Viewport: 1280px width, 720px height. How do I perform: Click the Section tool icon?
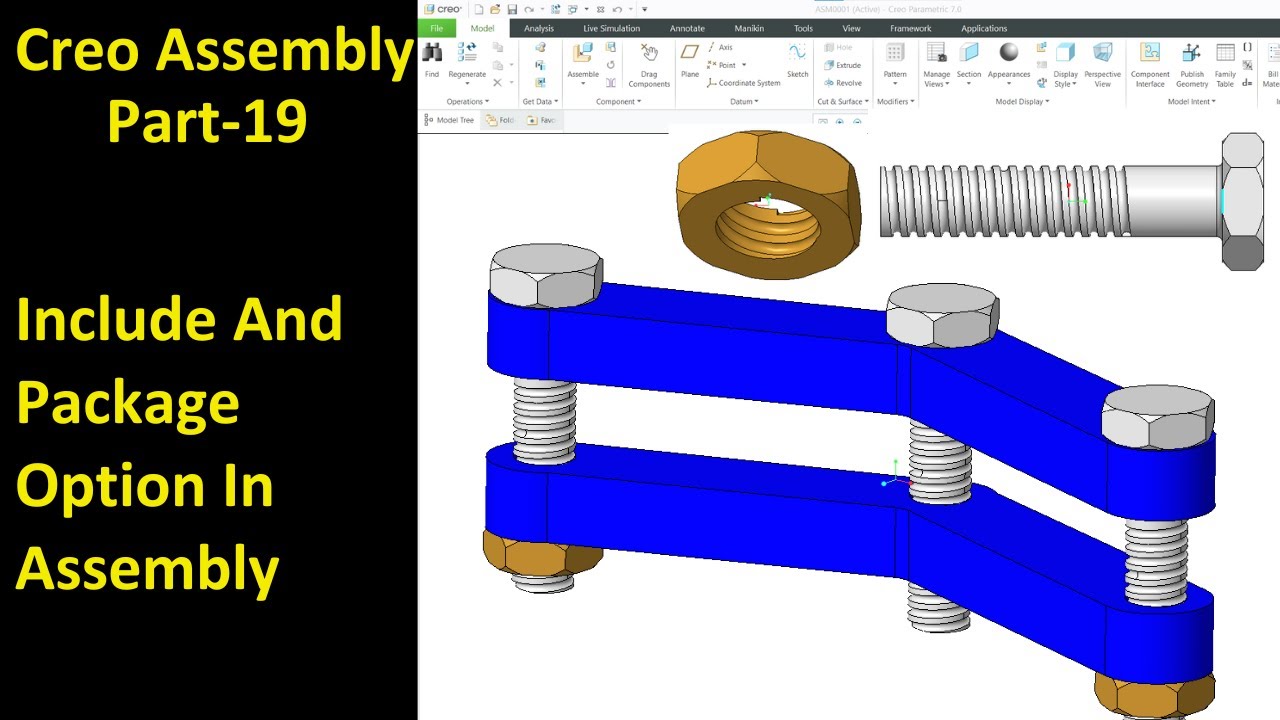click(969, 54)
